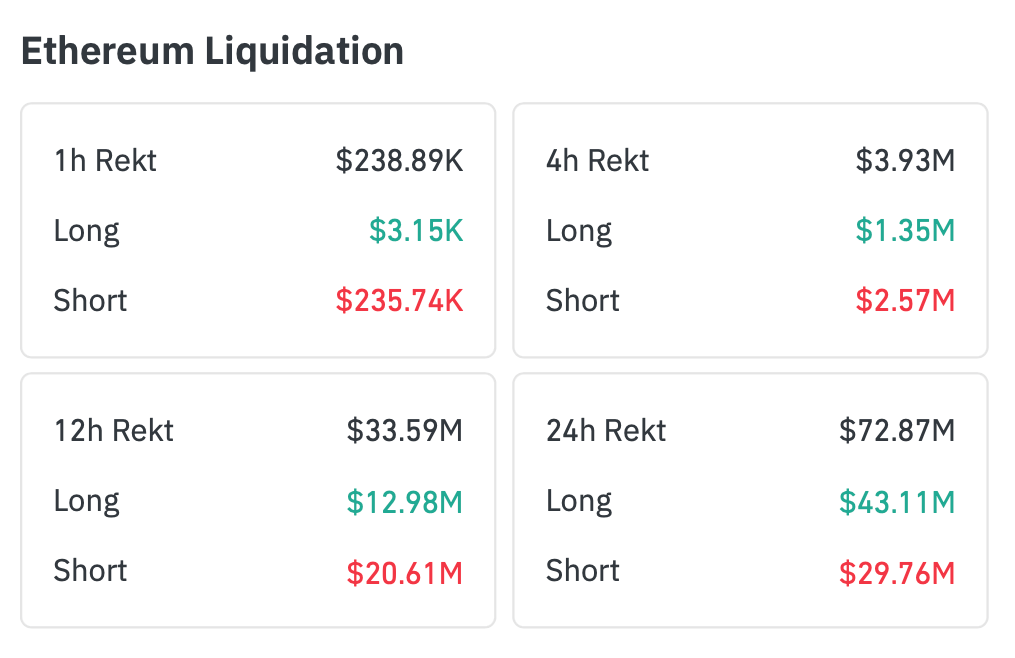Click the 24h Long value $43.11M
This screenshot has height=658, width=1015.
(x=897, y=501)
